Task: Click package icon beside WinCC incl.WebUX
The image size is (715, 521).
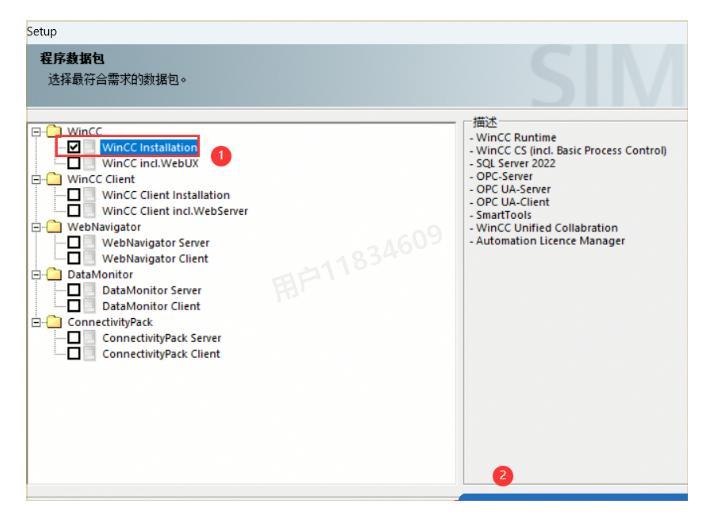Action: (x=90, y=163)
